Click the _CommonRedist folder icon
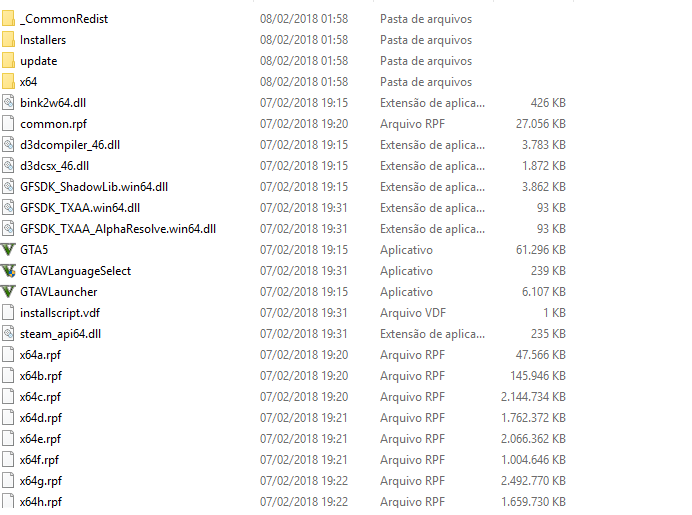Viewport: 692px width, 515px height. (8, 19)
